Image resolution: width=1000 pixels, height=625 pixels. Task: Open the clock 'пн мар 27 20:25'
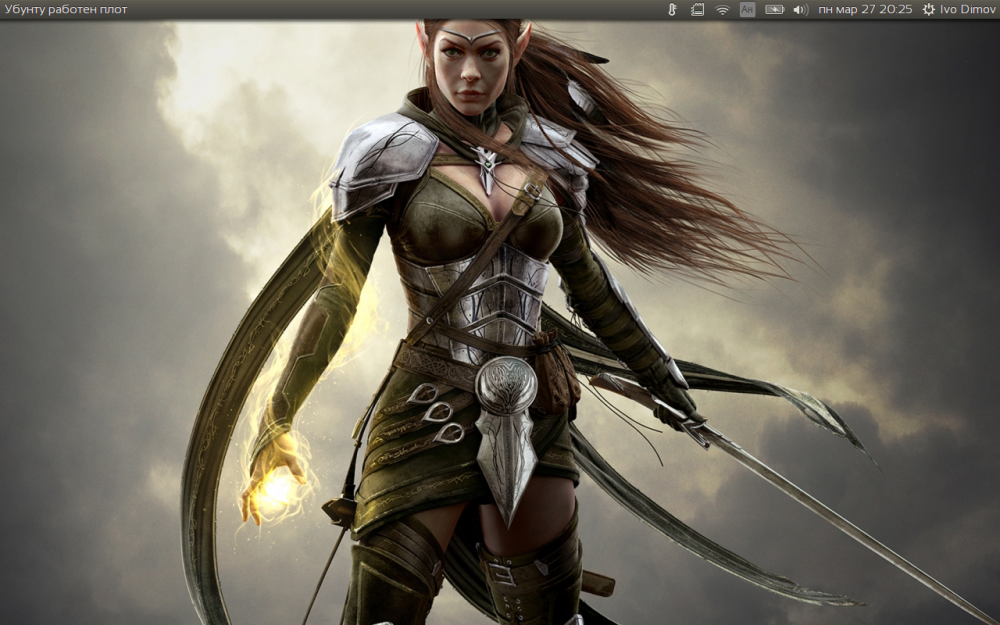pyautogui.click(x=865, y=10)
